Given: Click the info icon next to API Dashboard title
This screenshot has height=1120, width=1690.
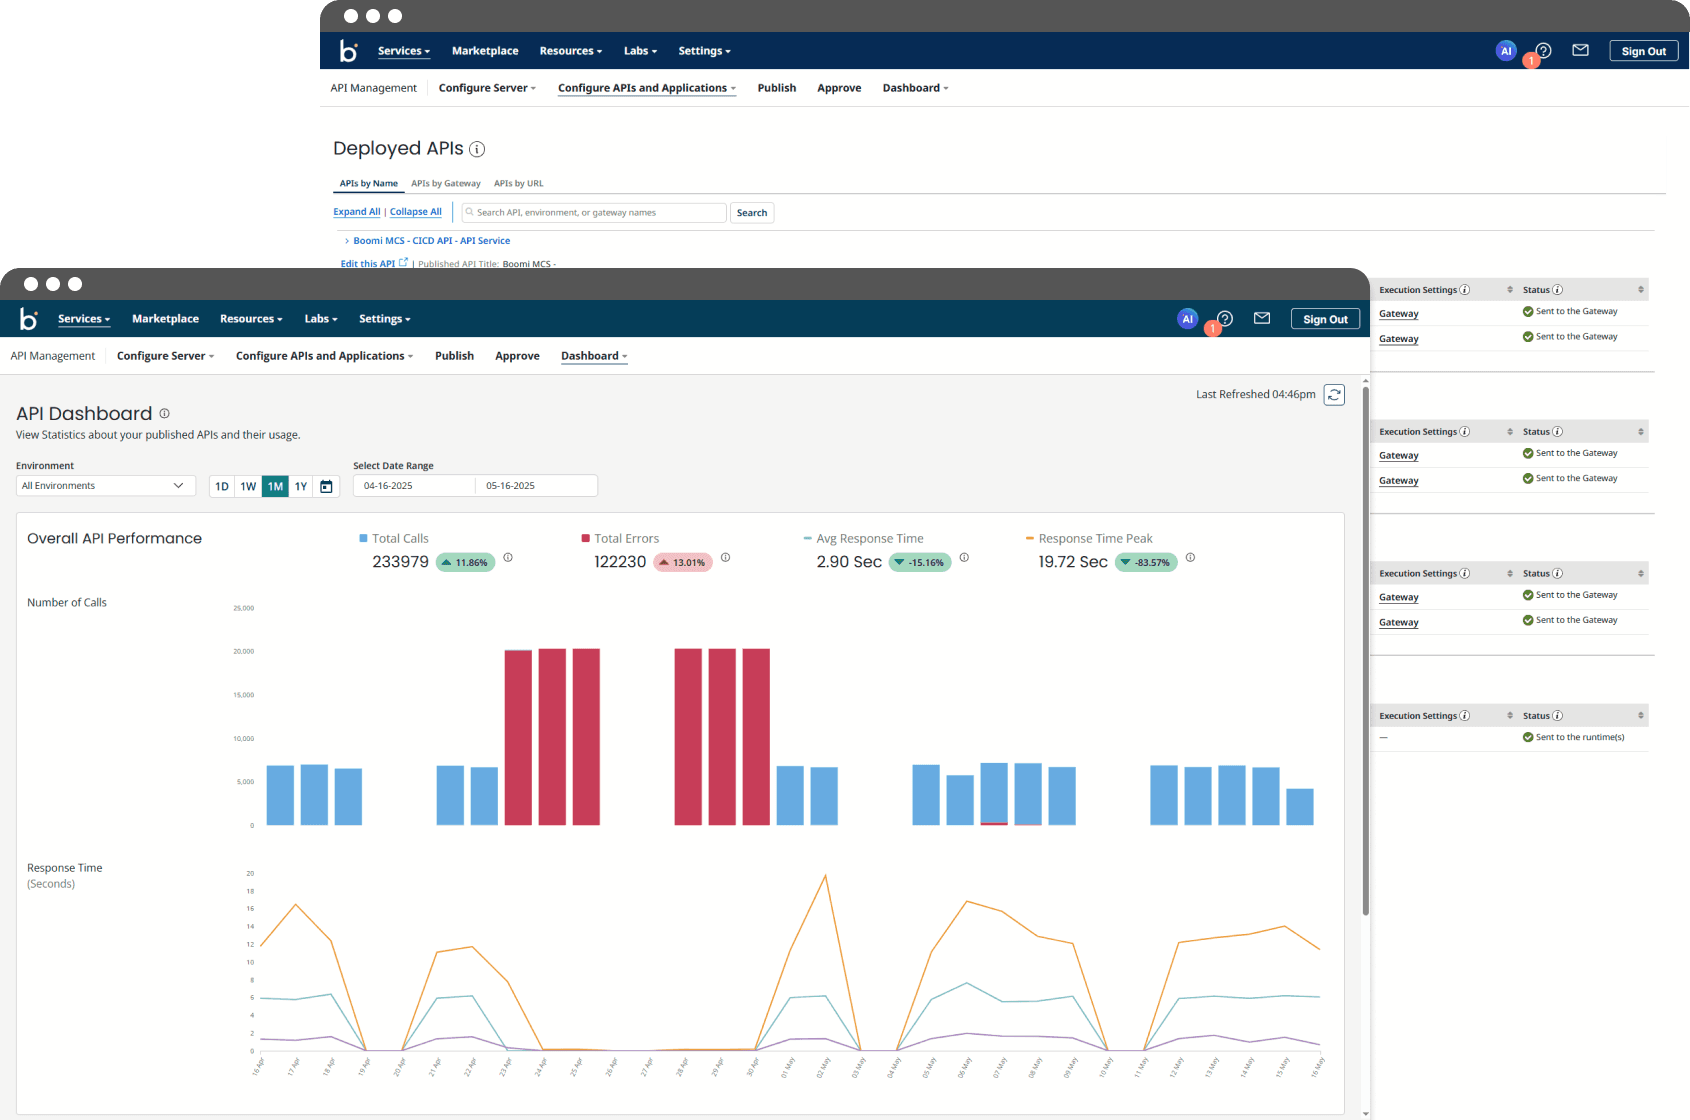Looking at the screenshot, I should tap(165, 414).
